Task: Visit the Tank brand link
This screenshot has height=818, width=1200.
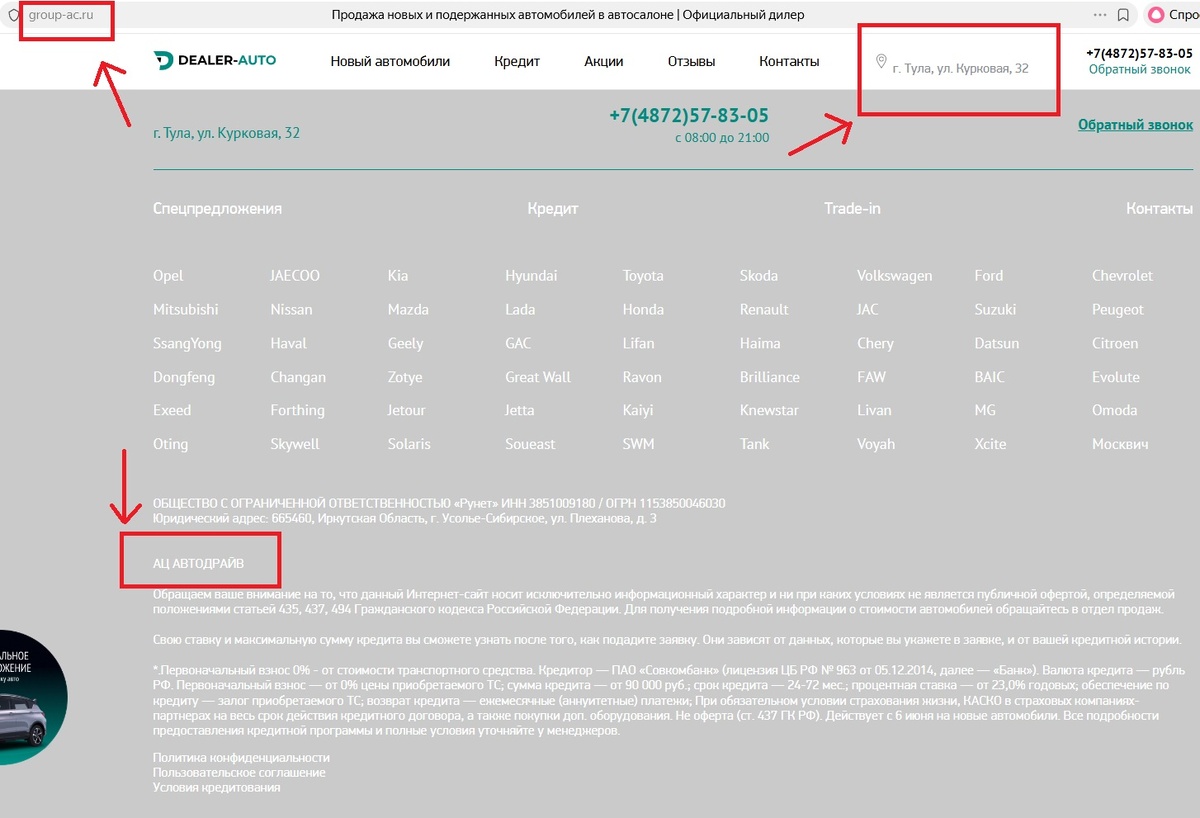Action: coord(755,445)
